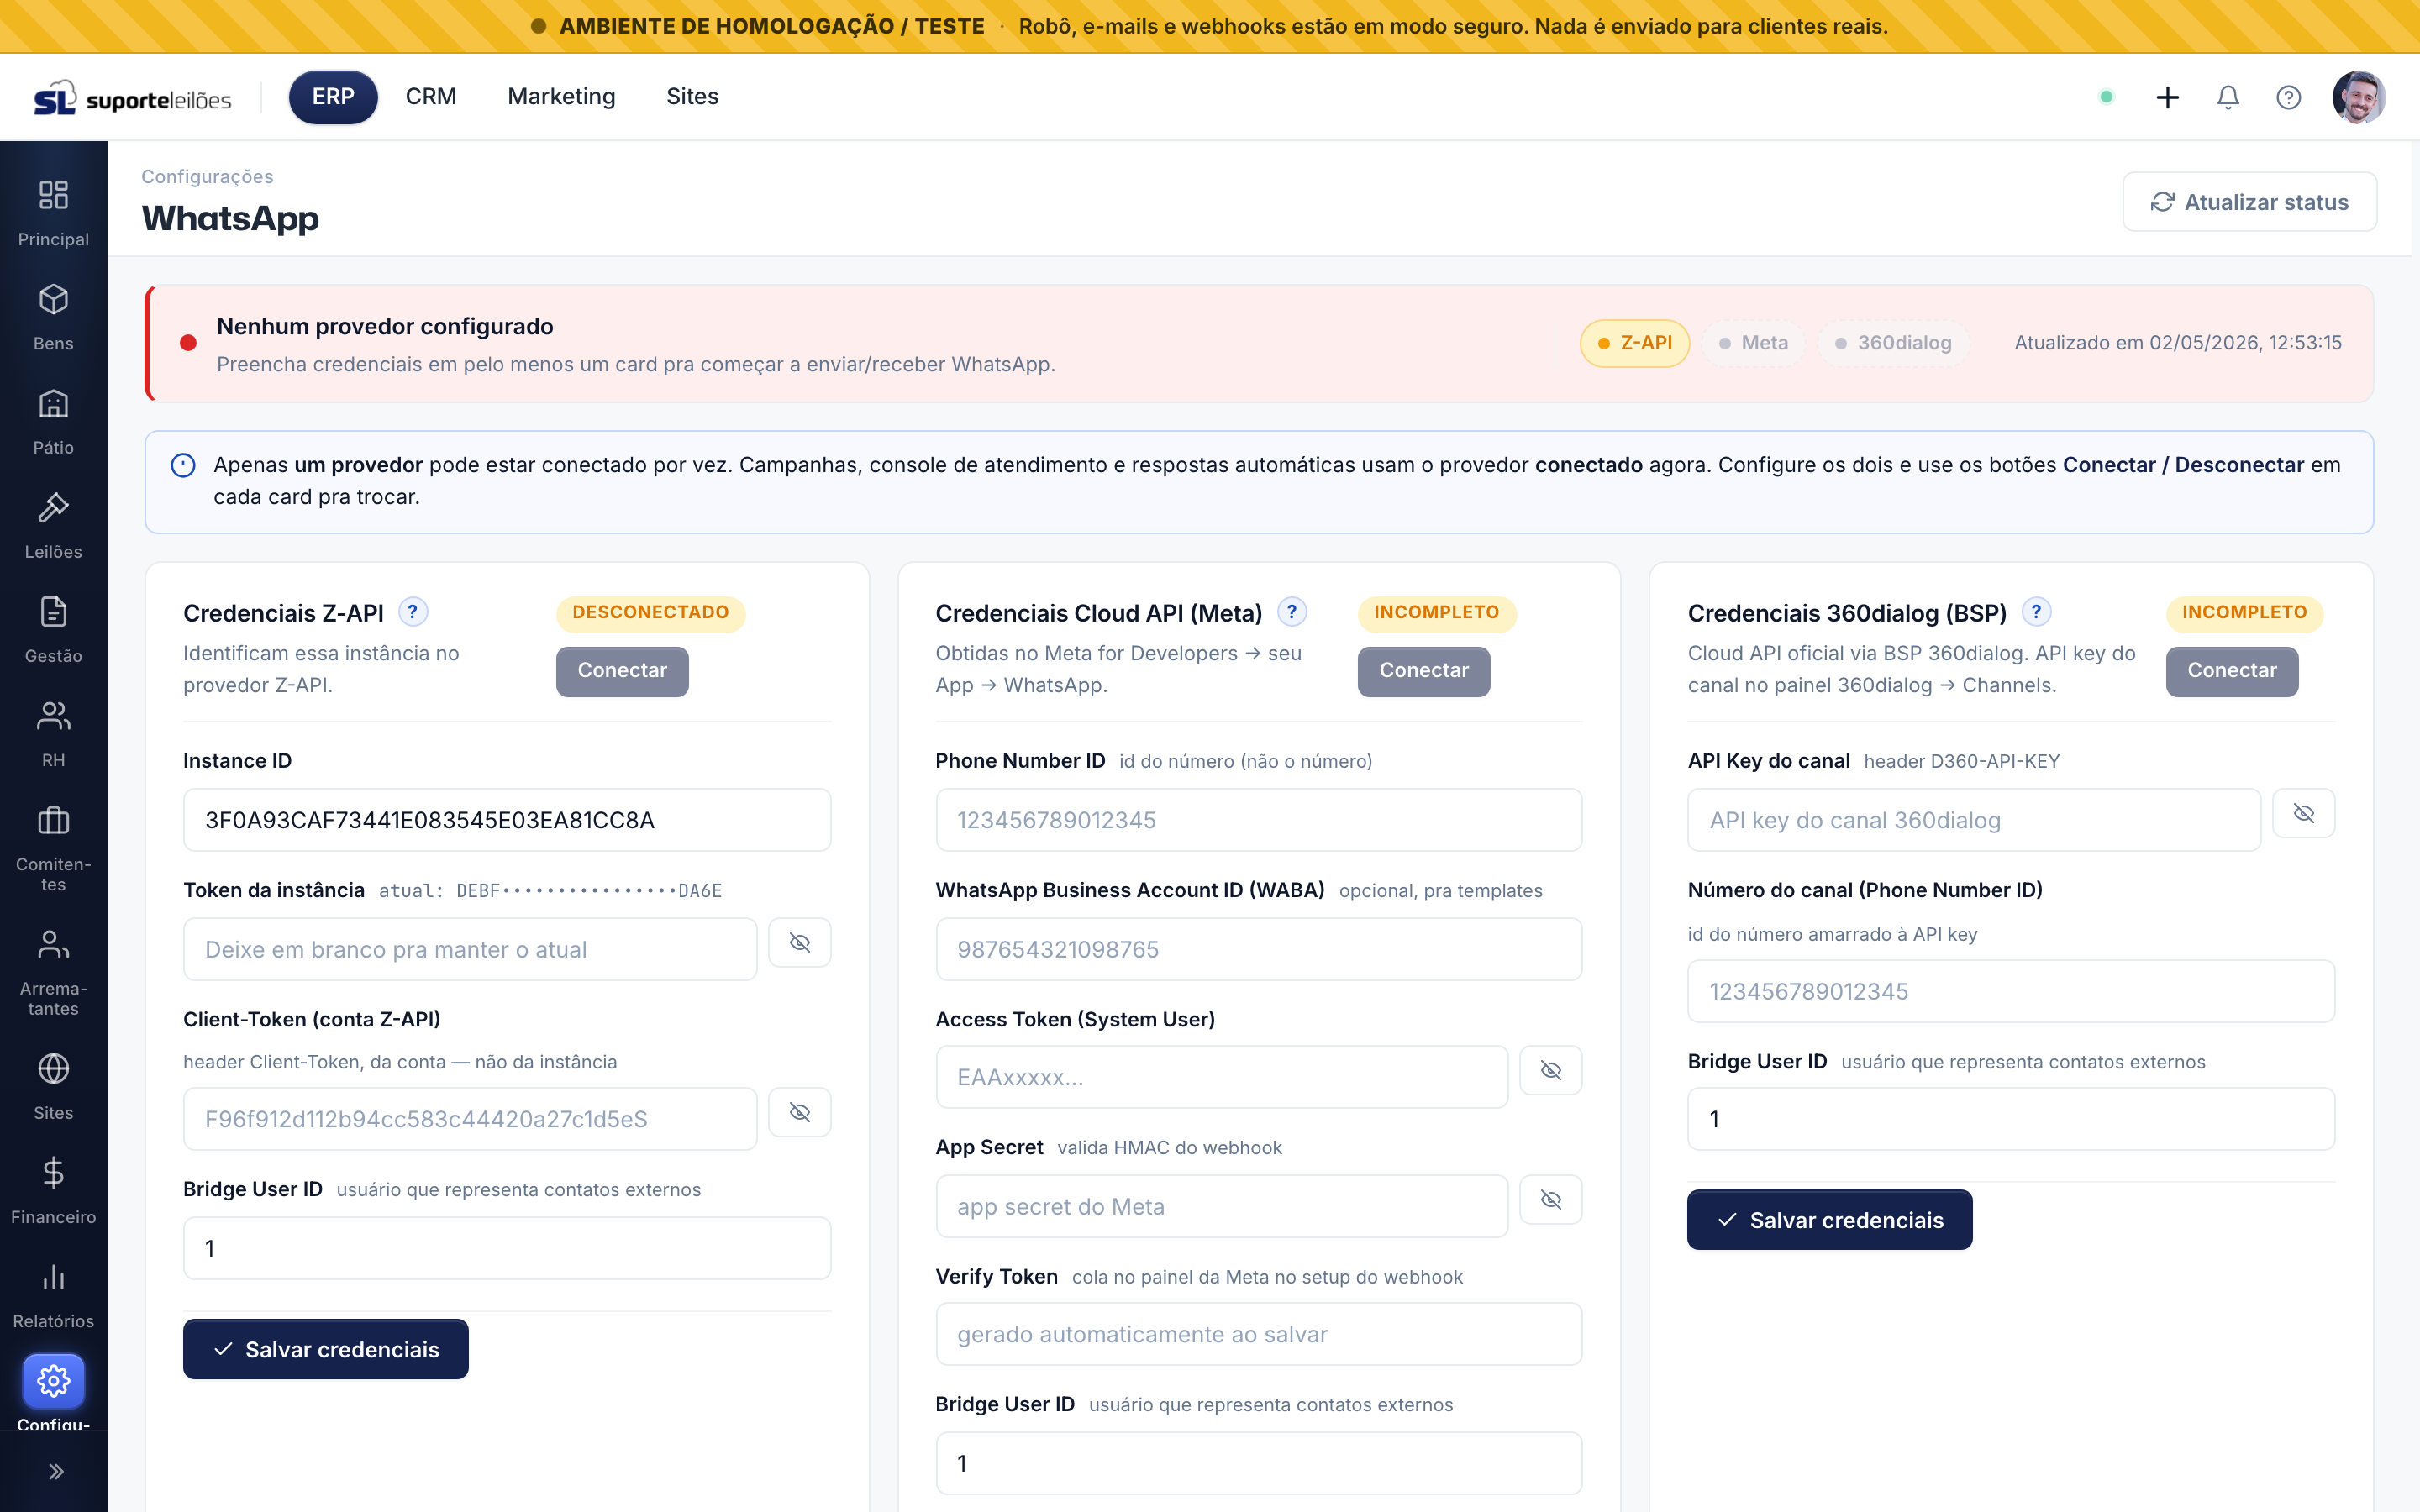Click the 'Atualizado em 02/05/2026, 12:53:15' timestamp
The height and width of the screenshot is (1512, 2420).
[x=2178, y=343]
